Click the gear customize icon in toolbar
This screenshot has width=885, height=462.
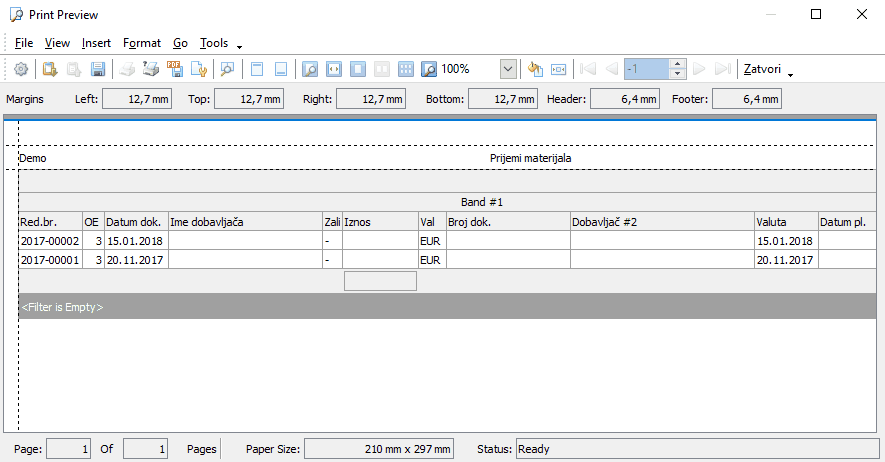pyautogui.click(x=21, y=69)
